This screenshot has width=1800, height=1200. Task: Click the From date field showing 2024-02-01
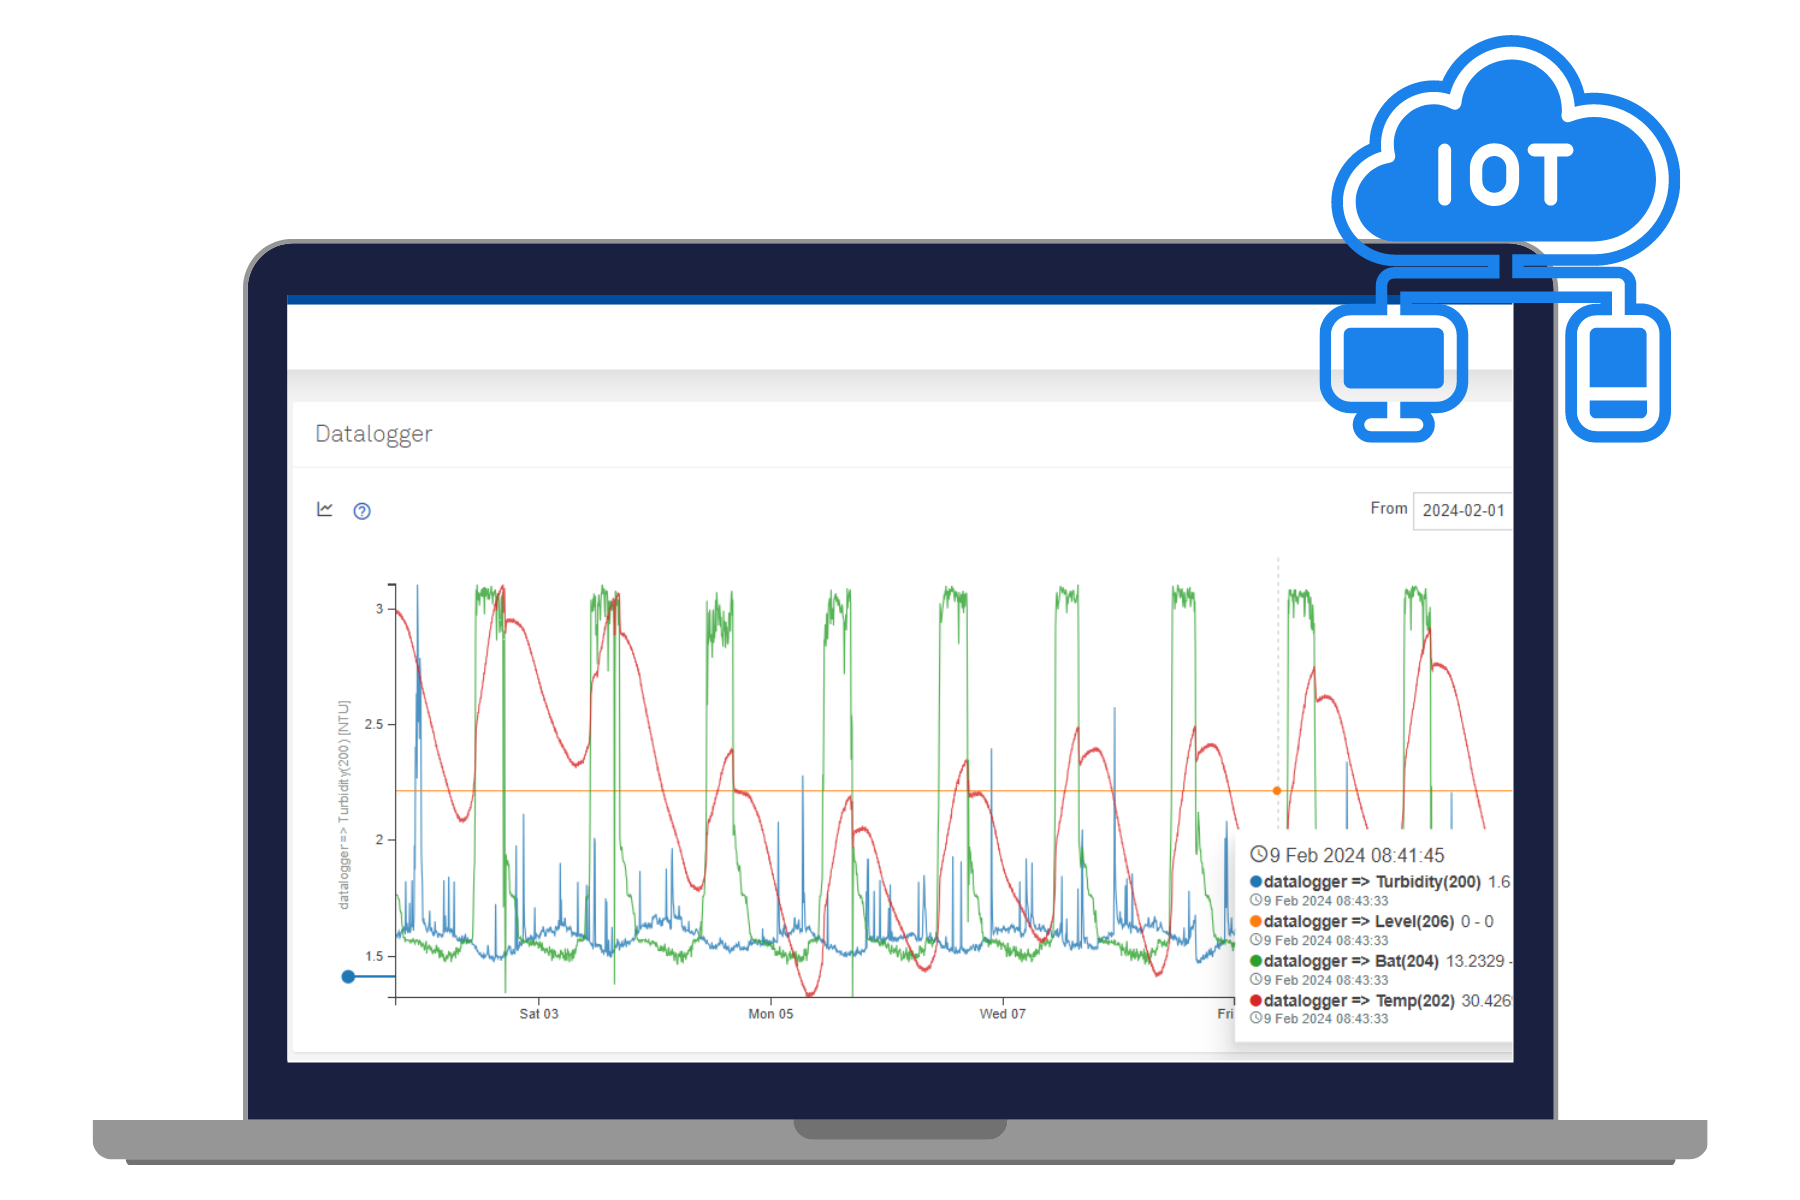coord(1462,510)
